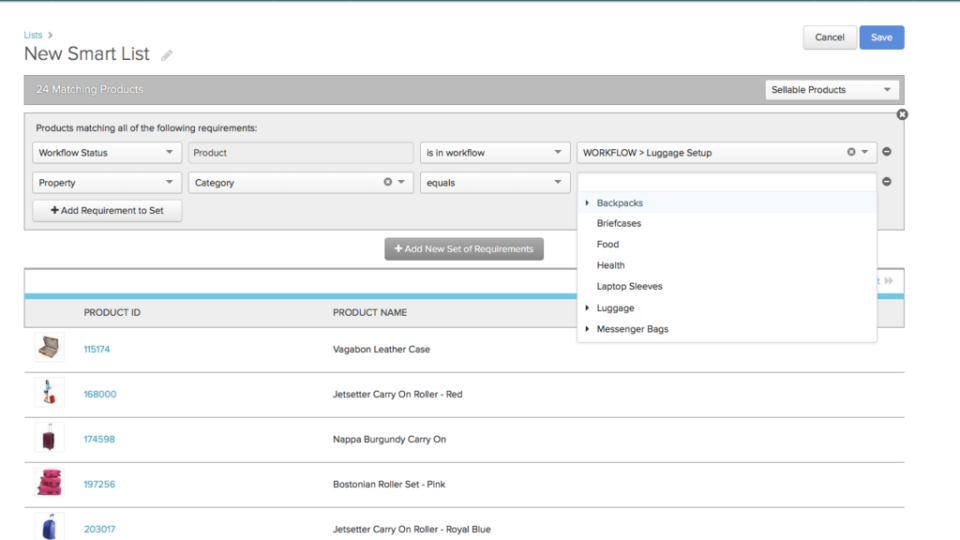This screenshot has height=540, width=960.
Task: Expand the Backpacks category arrow
Action: pos(587,203)
